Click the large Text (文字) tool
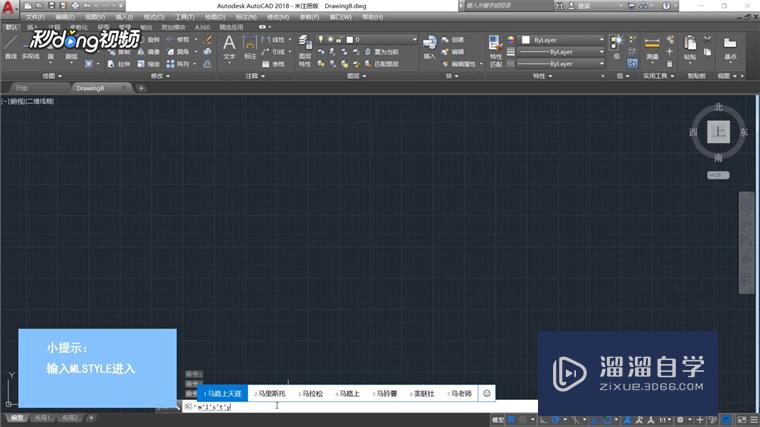Viewport: 760px width, 427px height. tap(229, 47)
